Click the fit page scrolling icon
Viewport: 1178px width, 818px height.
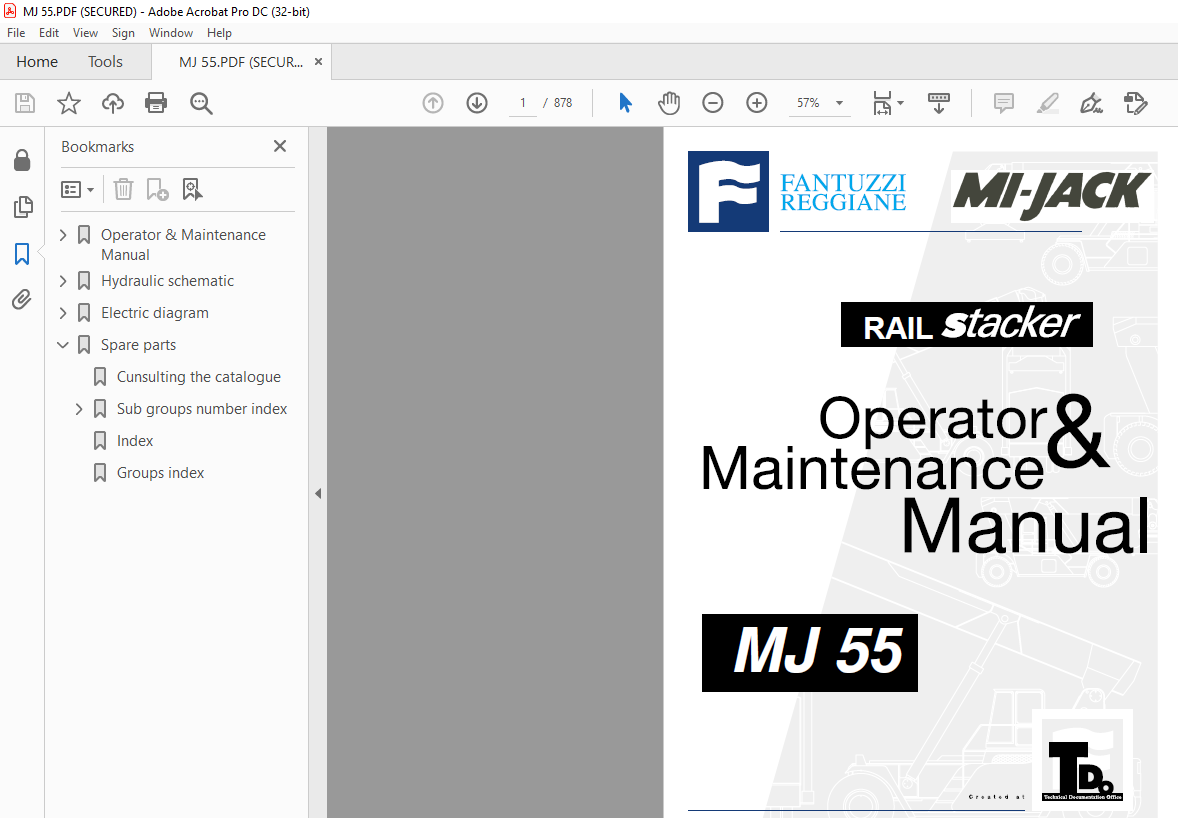[882, 103]
